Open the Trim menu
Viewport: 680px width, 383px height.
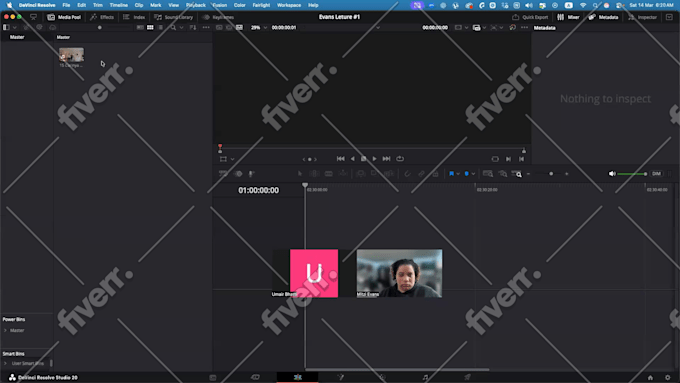pos(98,5)
